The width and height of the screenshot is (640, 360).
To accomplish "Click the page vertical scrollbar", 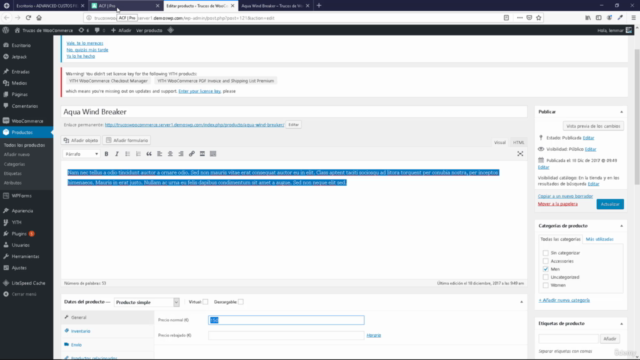I will tap(637, 116).
